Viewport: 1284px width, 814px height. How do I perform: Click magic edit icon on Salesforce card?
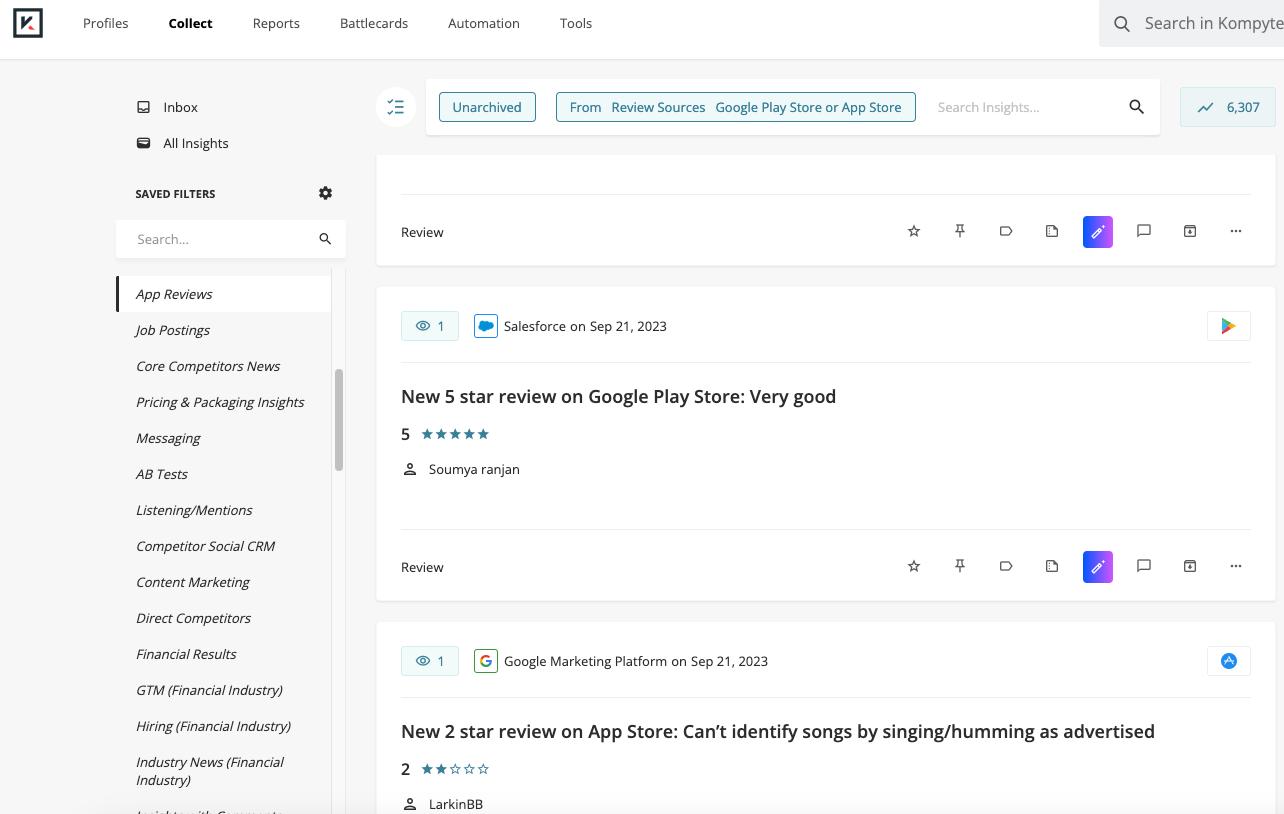click(1098, 567)
